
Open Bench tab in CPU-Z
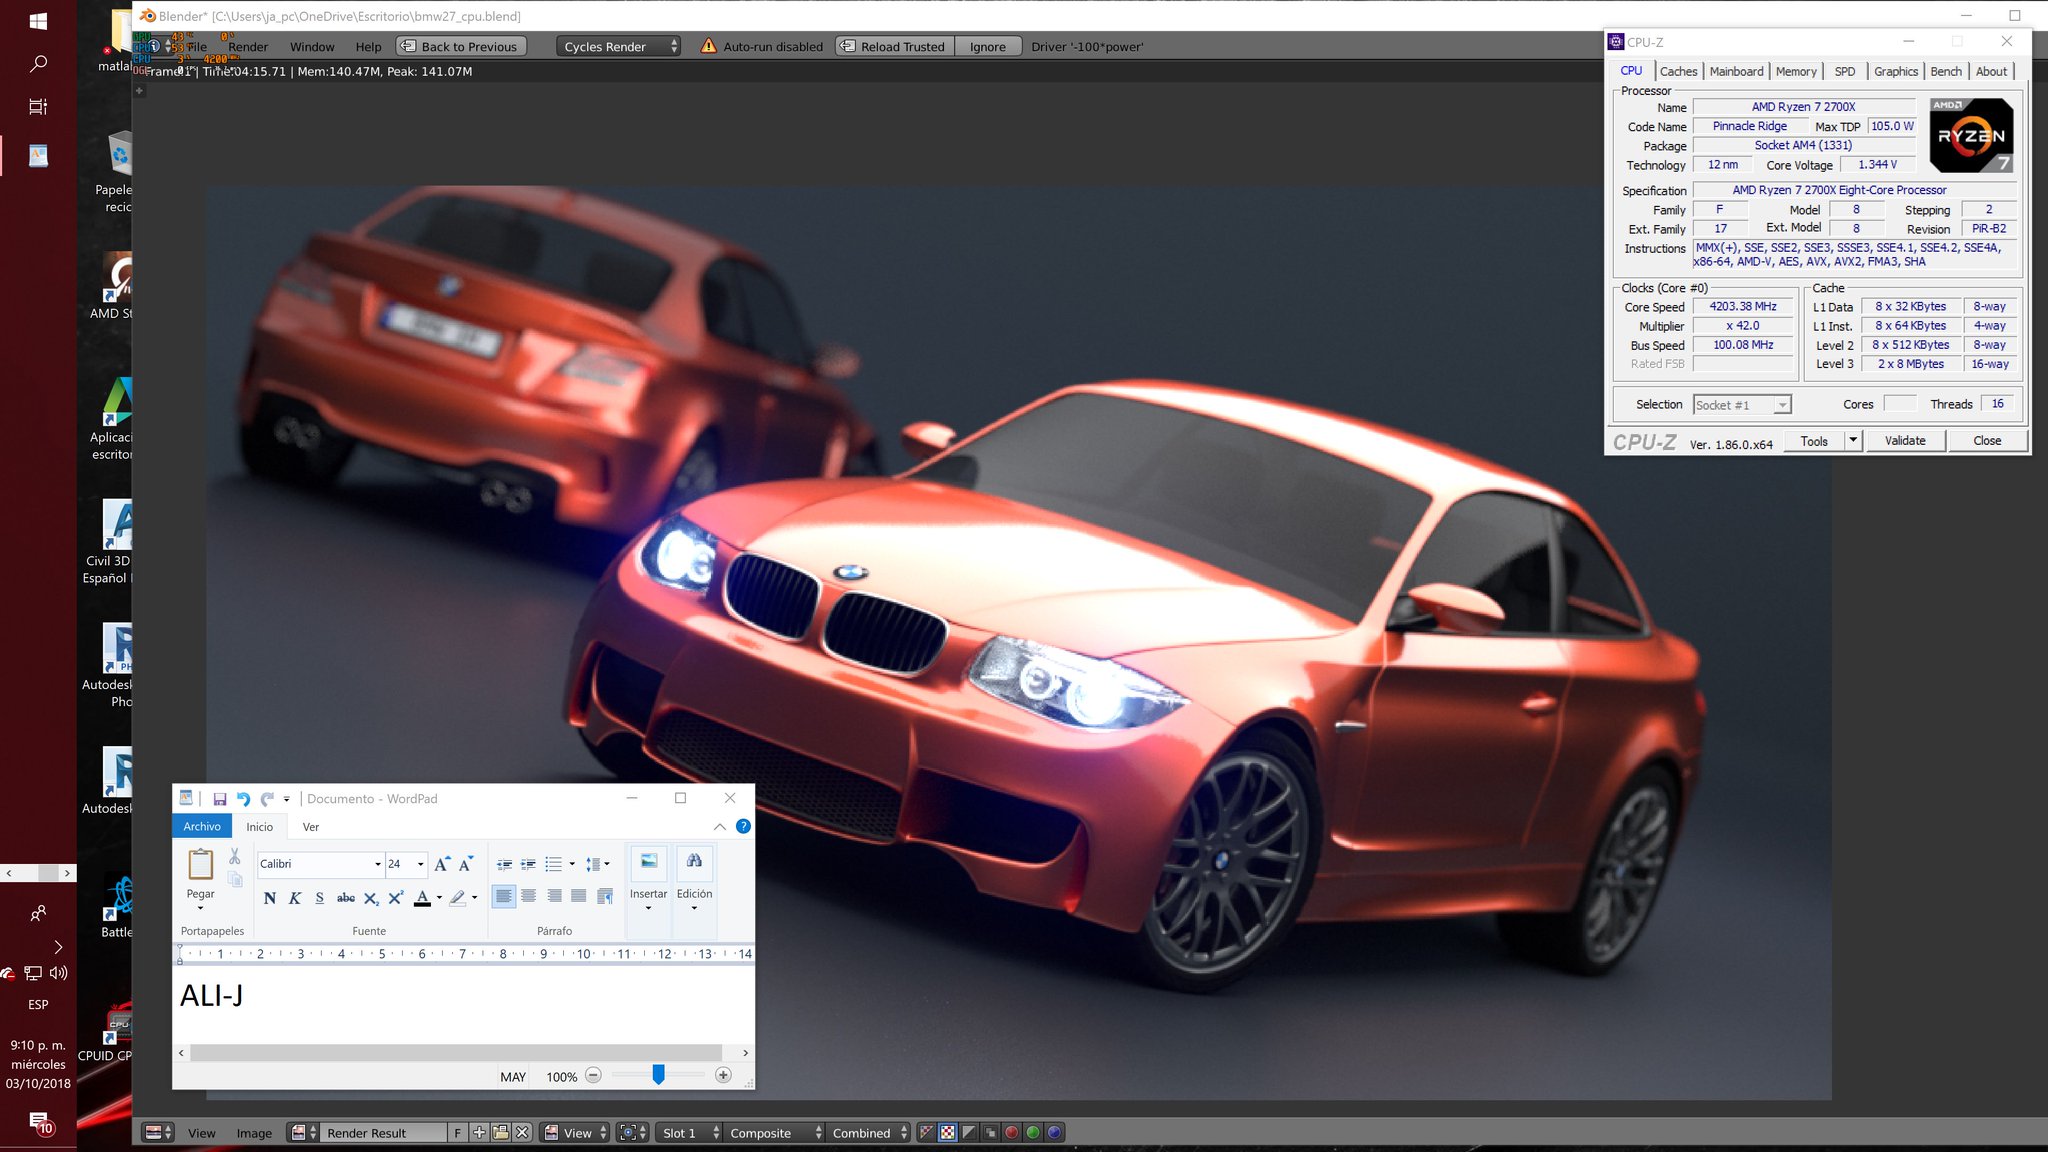1945,71
